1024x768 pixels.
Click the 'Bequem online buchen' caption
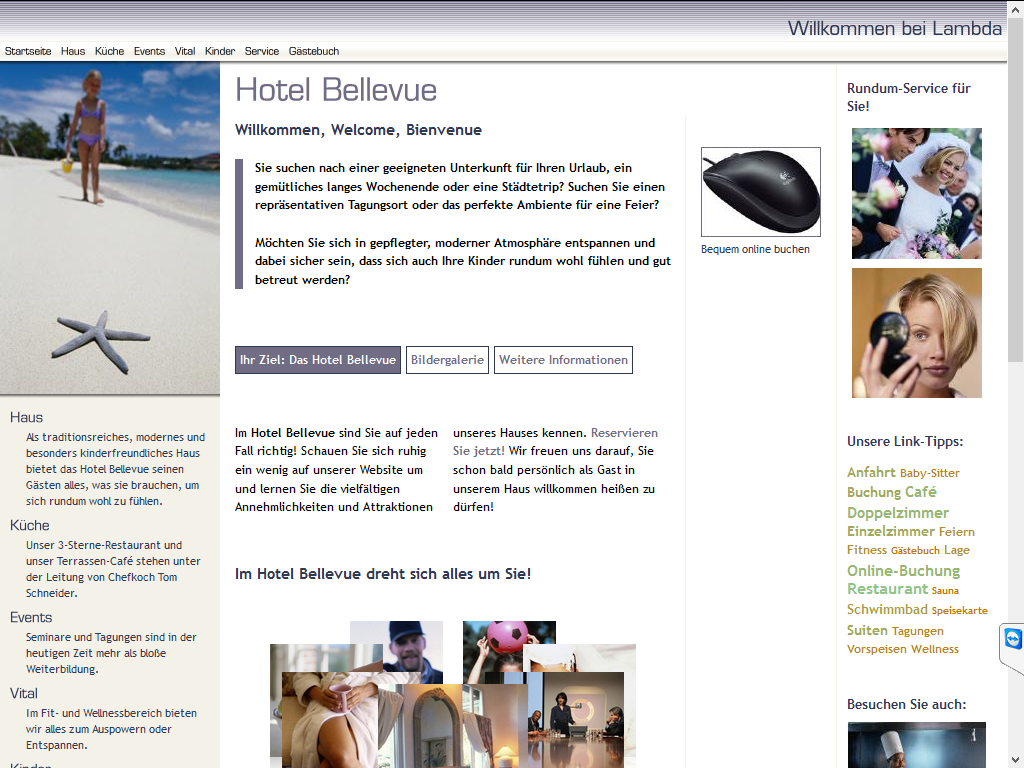[x=755, y=249]
